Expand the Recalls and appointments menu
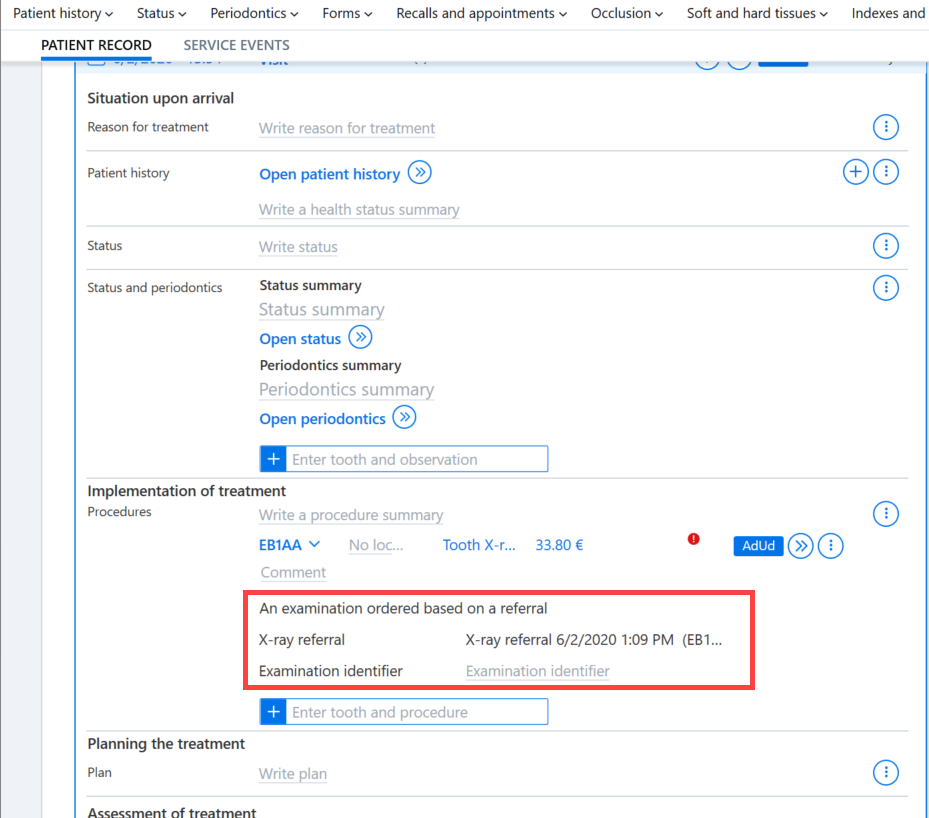Screen dimensions: 929x818 point(481,13)
